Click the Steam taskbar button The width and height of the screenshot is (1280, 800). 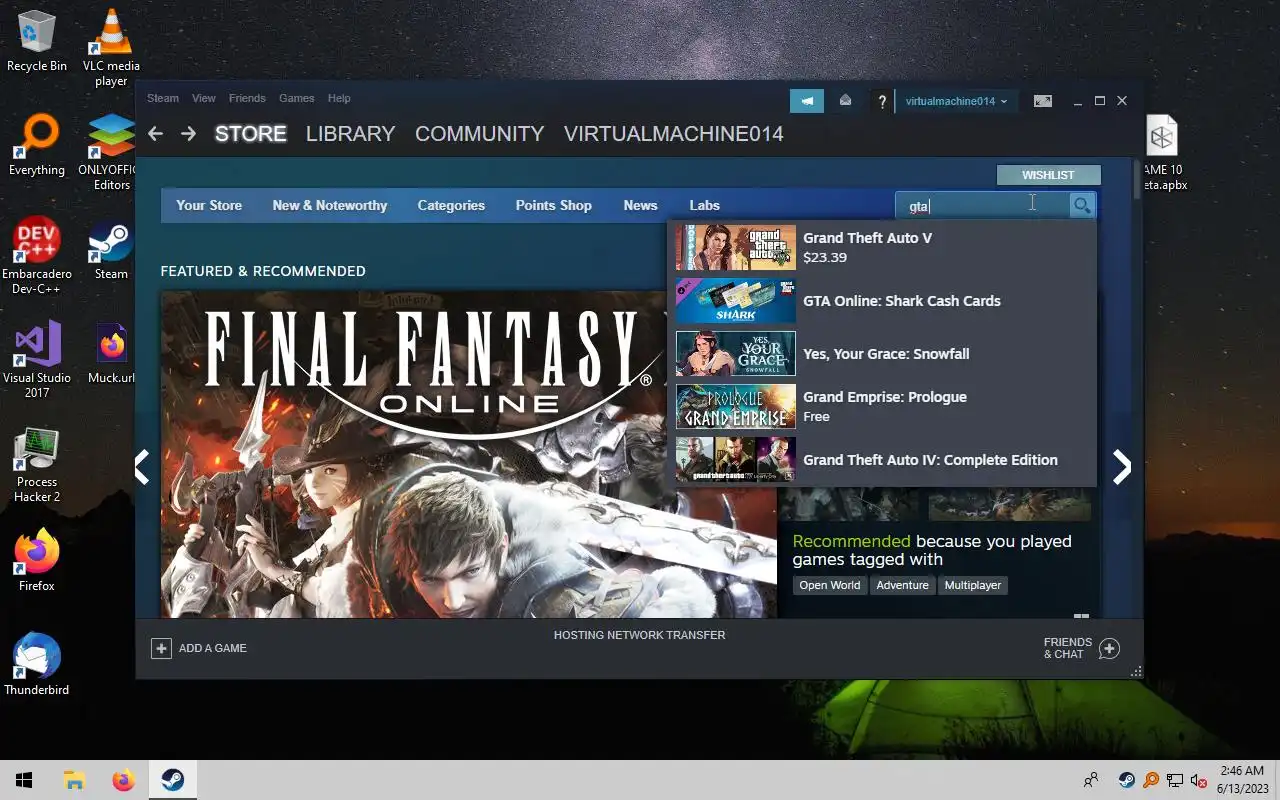[x=172, y=780]
